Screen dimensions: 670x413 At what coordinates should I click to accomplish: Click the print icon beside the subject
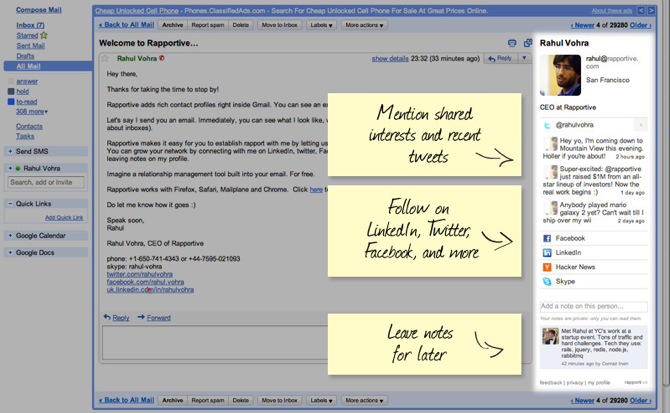coord(512,43)
